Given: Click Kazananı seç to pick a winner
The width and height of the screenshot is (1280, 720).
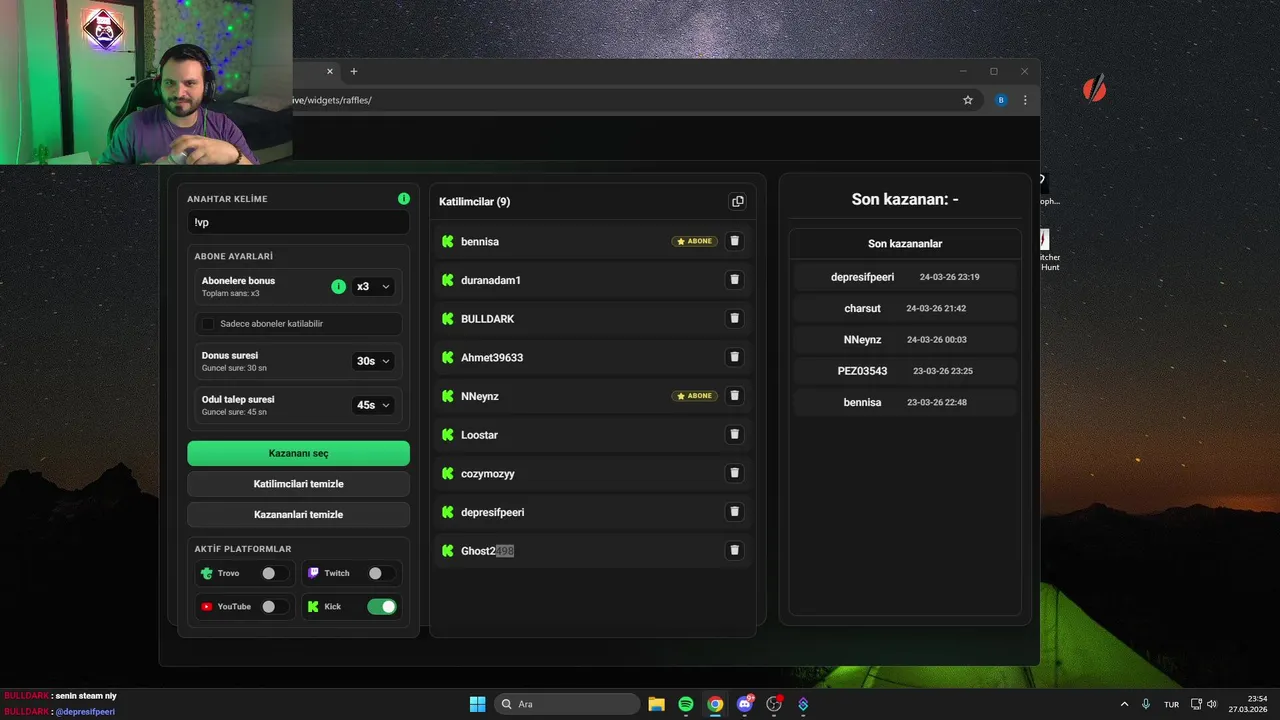Looking at the screenshot, I should point(298,453).
